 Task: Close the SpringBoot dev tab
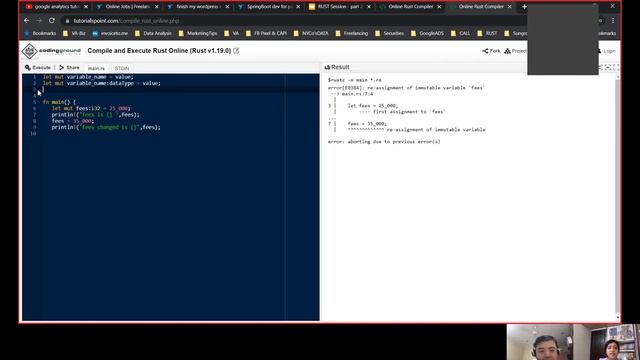pos(298,7)
